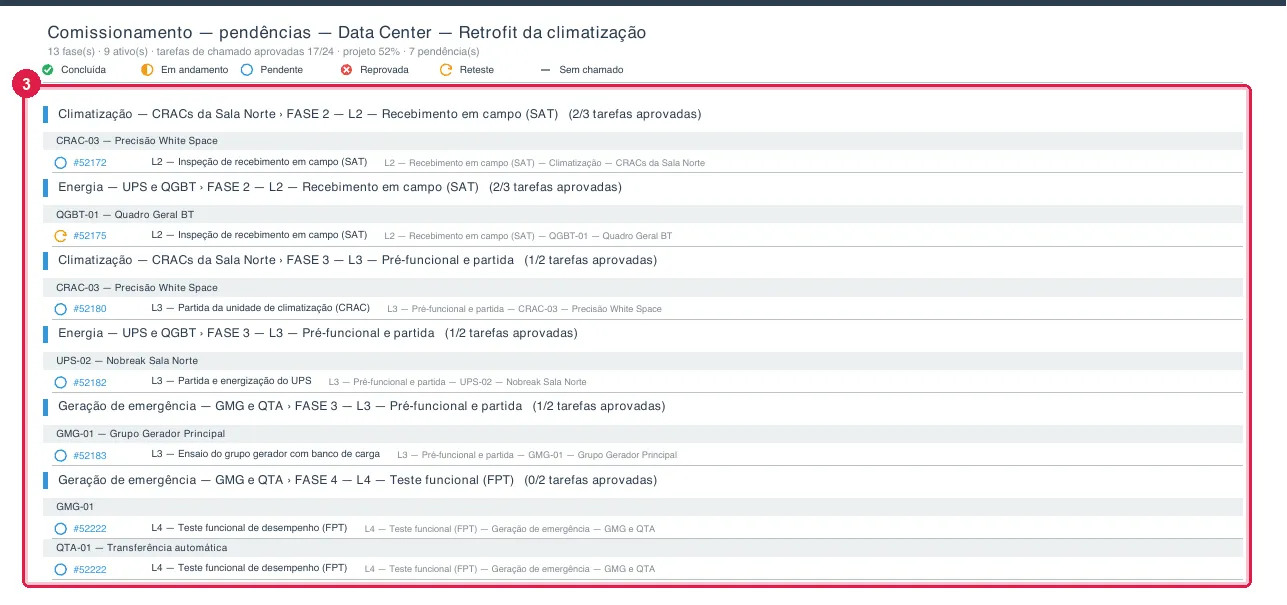1287x605 pixels.
Task: Click the Reprovada legend label
Action: point(385,70)
